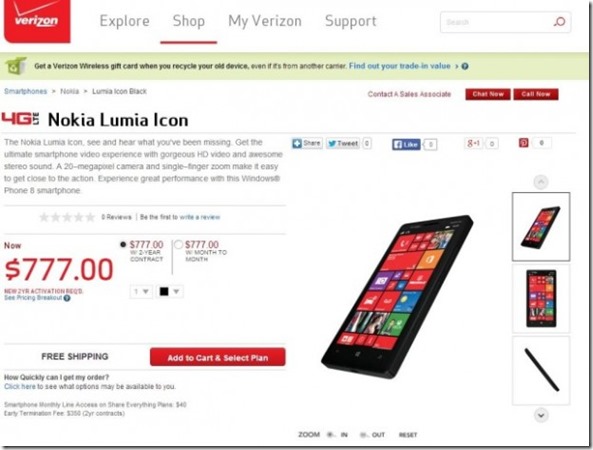The height and width of the screenshot is (450, 593).
Task: Click the search magnifier icon
Action: click(559, 22)
